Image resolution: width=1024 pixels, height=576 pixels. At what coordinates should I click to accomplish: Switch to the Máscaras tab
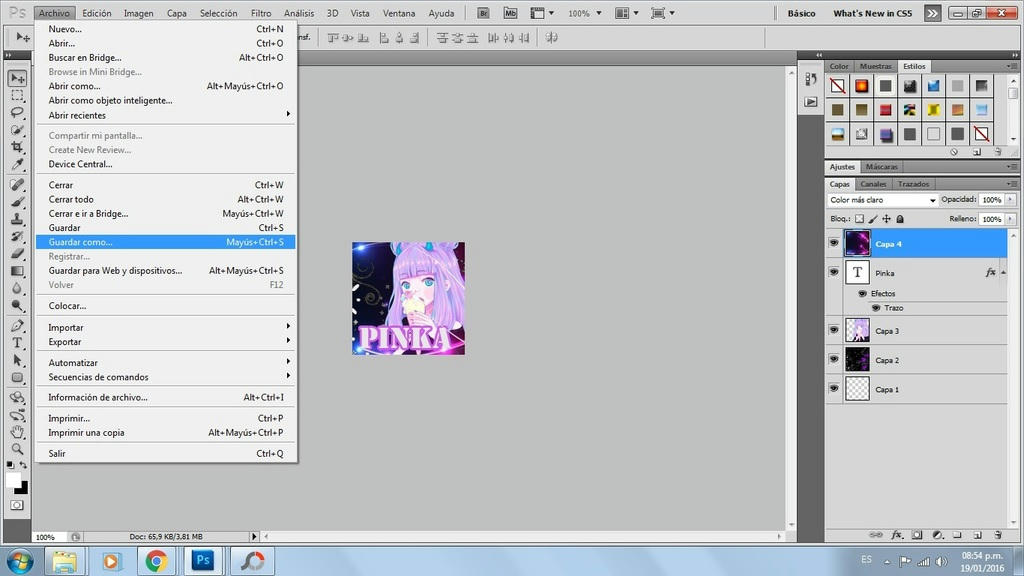coord(882,167)
